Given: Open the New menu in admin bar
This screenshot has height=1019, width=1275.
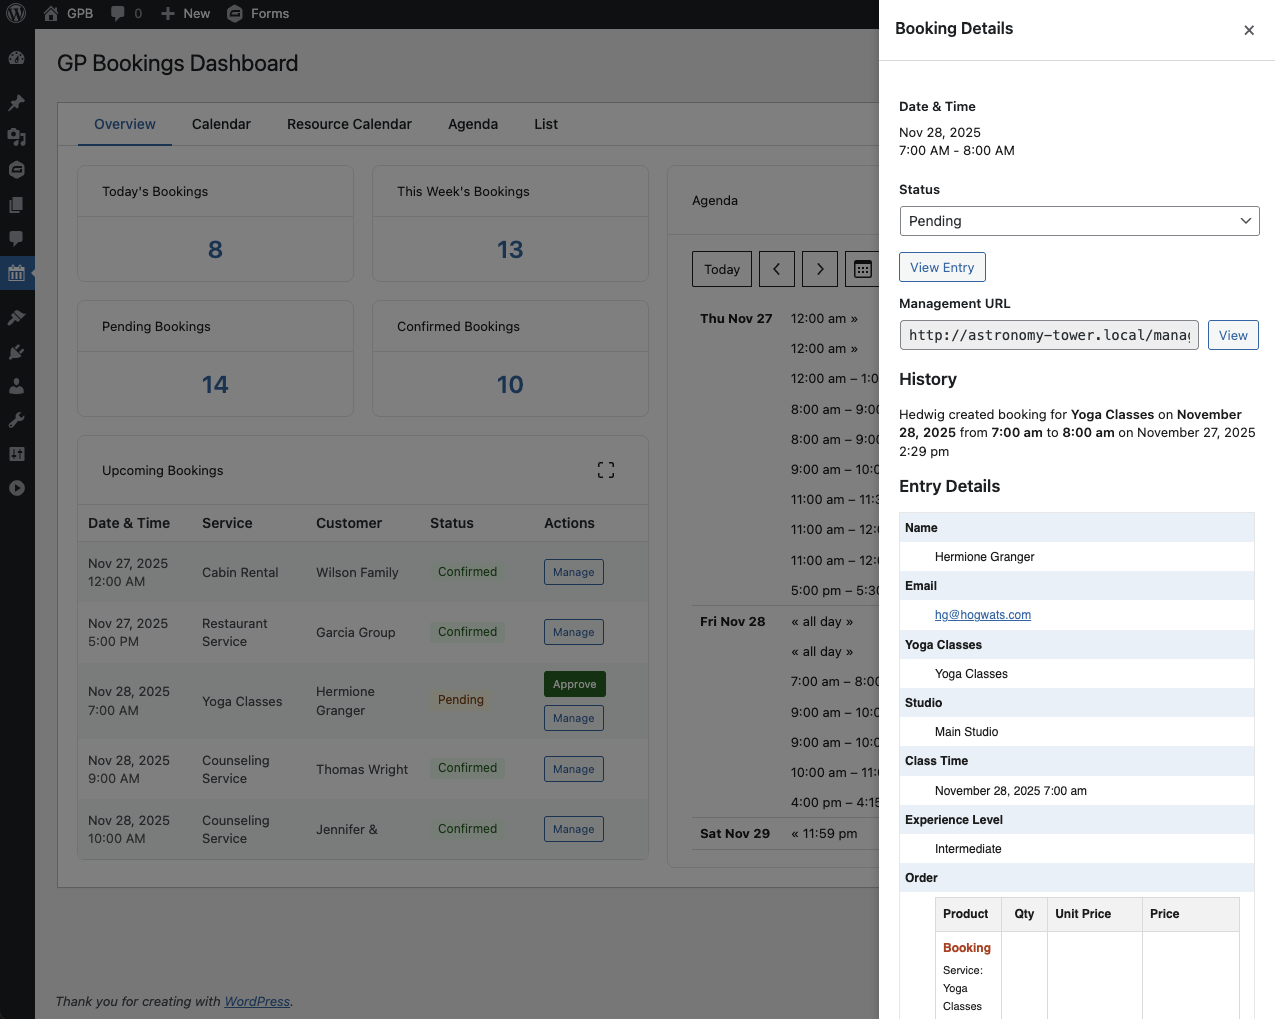Looking at the screenshot, I should pos(186,14).
